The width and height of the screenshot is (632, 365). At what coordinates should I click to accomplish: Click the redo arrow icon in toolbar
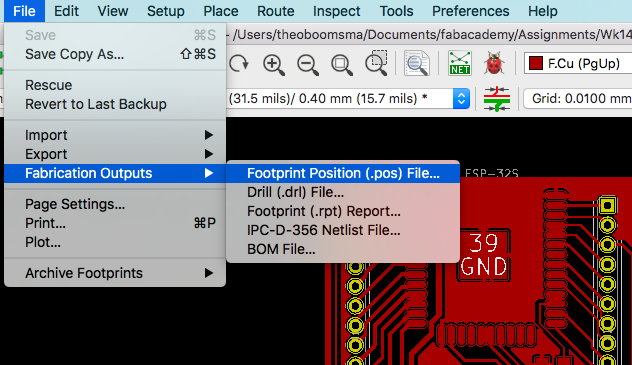pos(239,64)
